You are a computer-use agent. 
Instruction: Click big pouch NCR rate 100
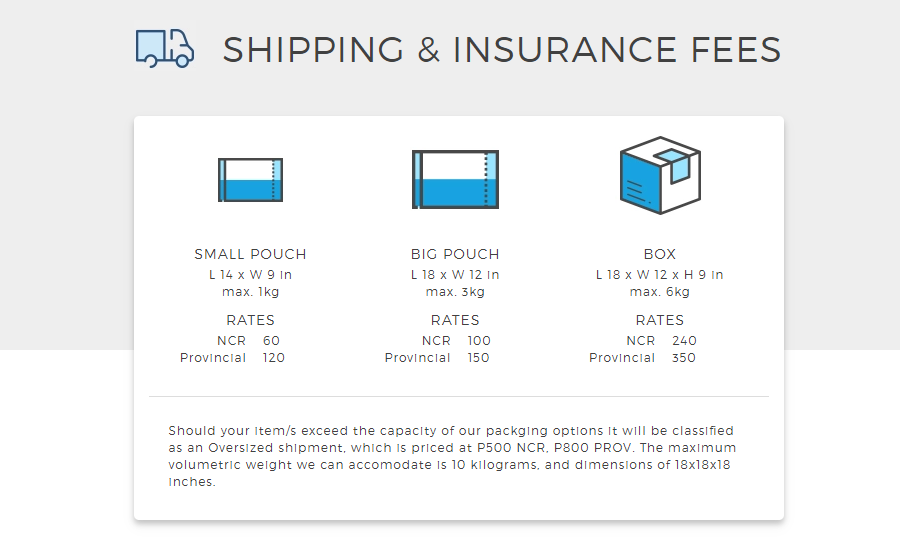point(479,341)
